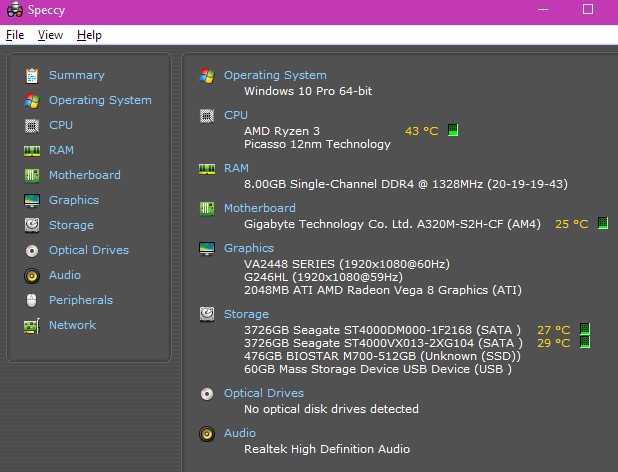Open the View menu
The image size is (618, 472).
pos(50,35)
